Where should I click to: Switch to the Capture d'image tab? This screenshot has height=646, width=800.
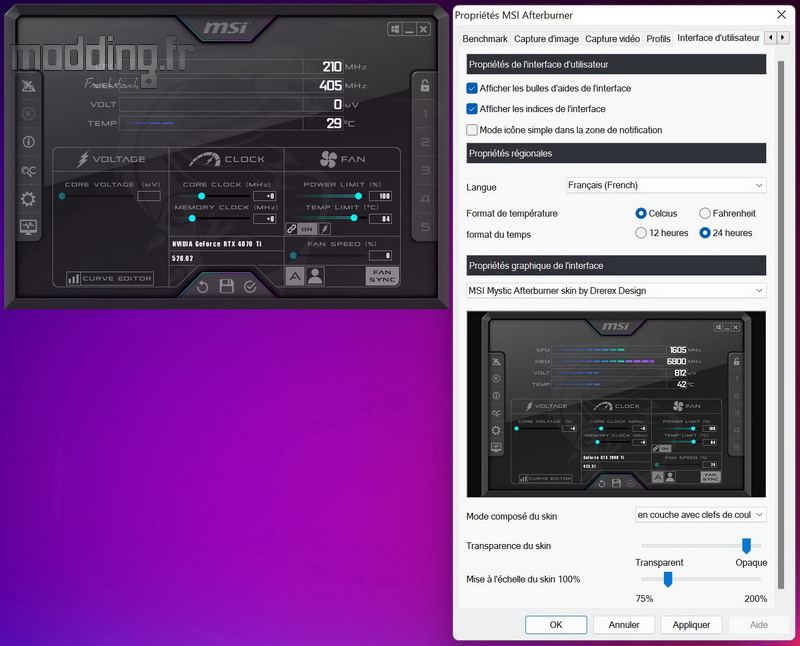point(546,39)
